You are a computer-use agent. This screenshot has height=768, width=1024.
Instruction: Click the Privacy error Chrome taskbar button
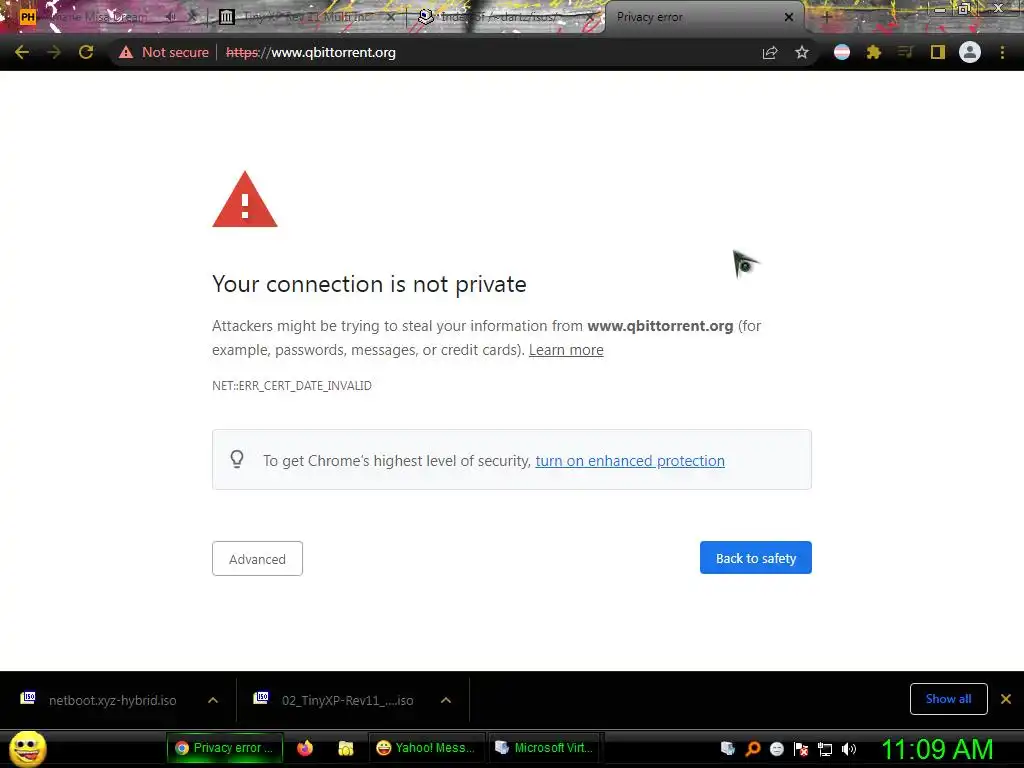point(225,748)
